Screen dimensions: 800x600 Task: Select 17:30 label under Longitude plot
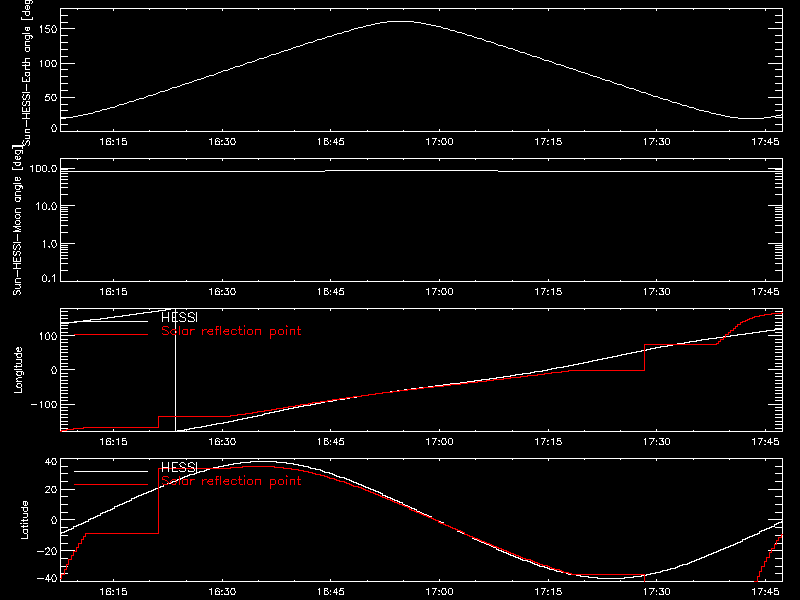coord(657,441)
